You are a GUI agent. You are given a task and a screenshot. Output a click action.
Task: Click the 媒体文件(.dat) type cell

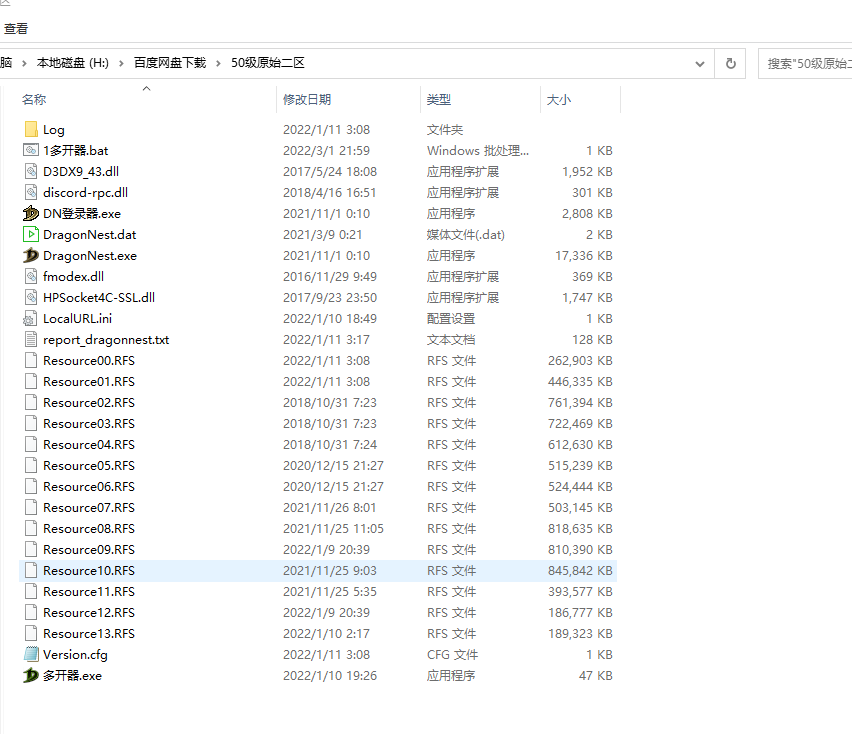[466, 235]
